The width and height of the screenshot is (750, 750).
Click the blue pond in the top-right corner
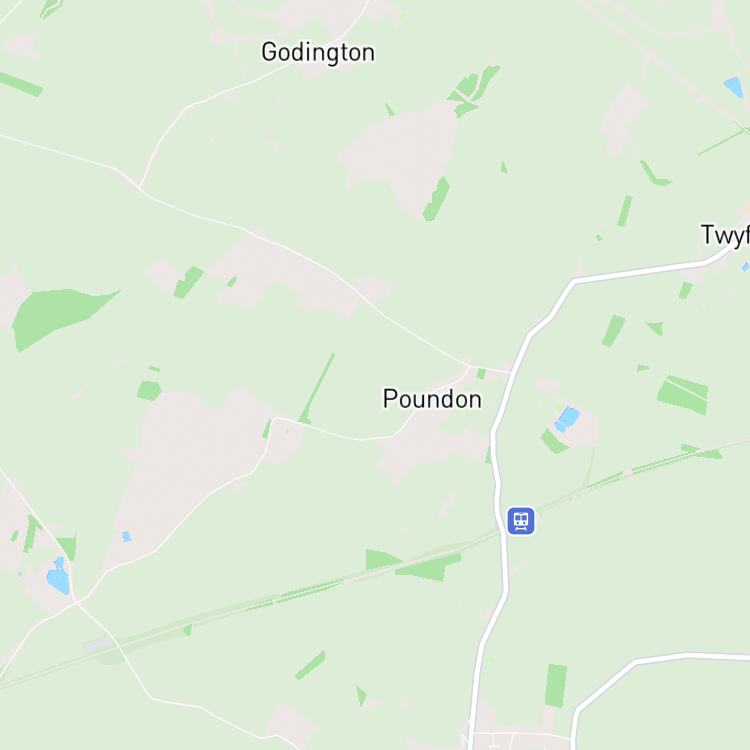tap(734, 87)
